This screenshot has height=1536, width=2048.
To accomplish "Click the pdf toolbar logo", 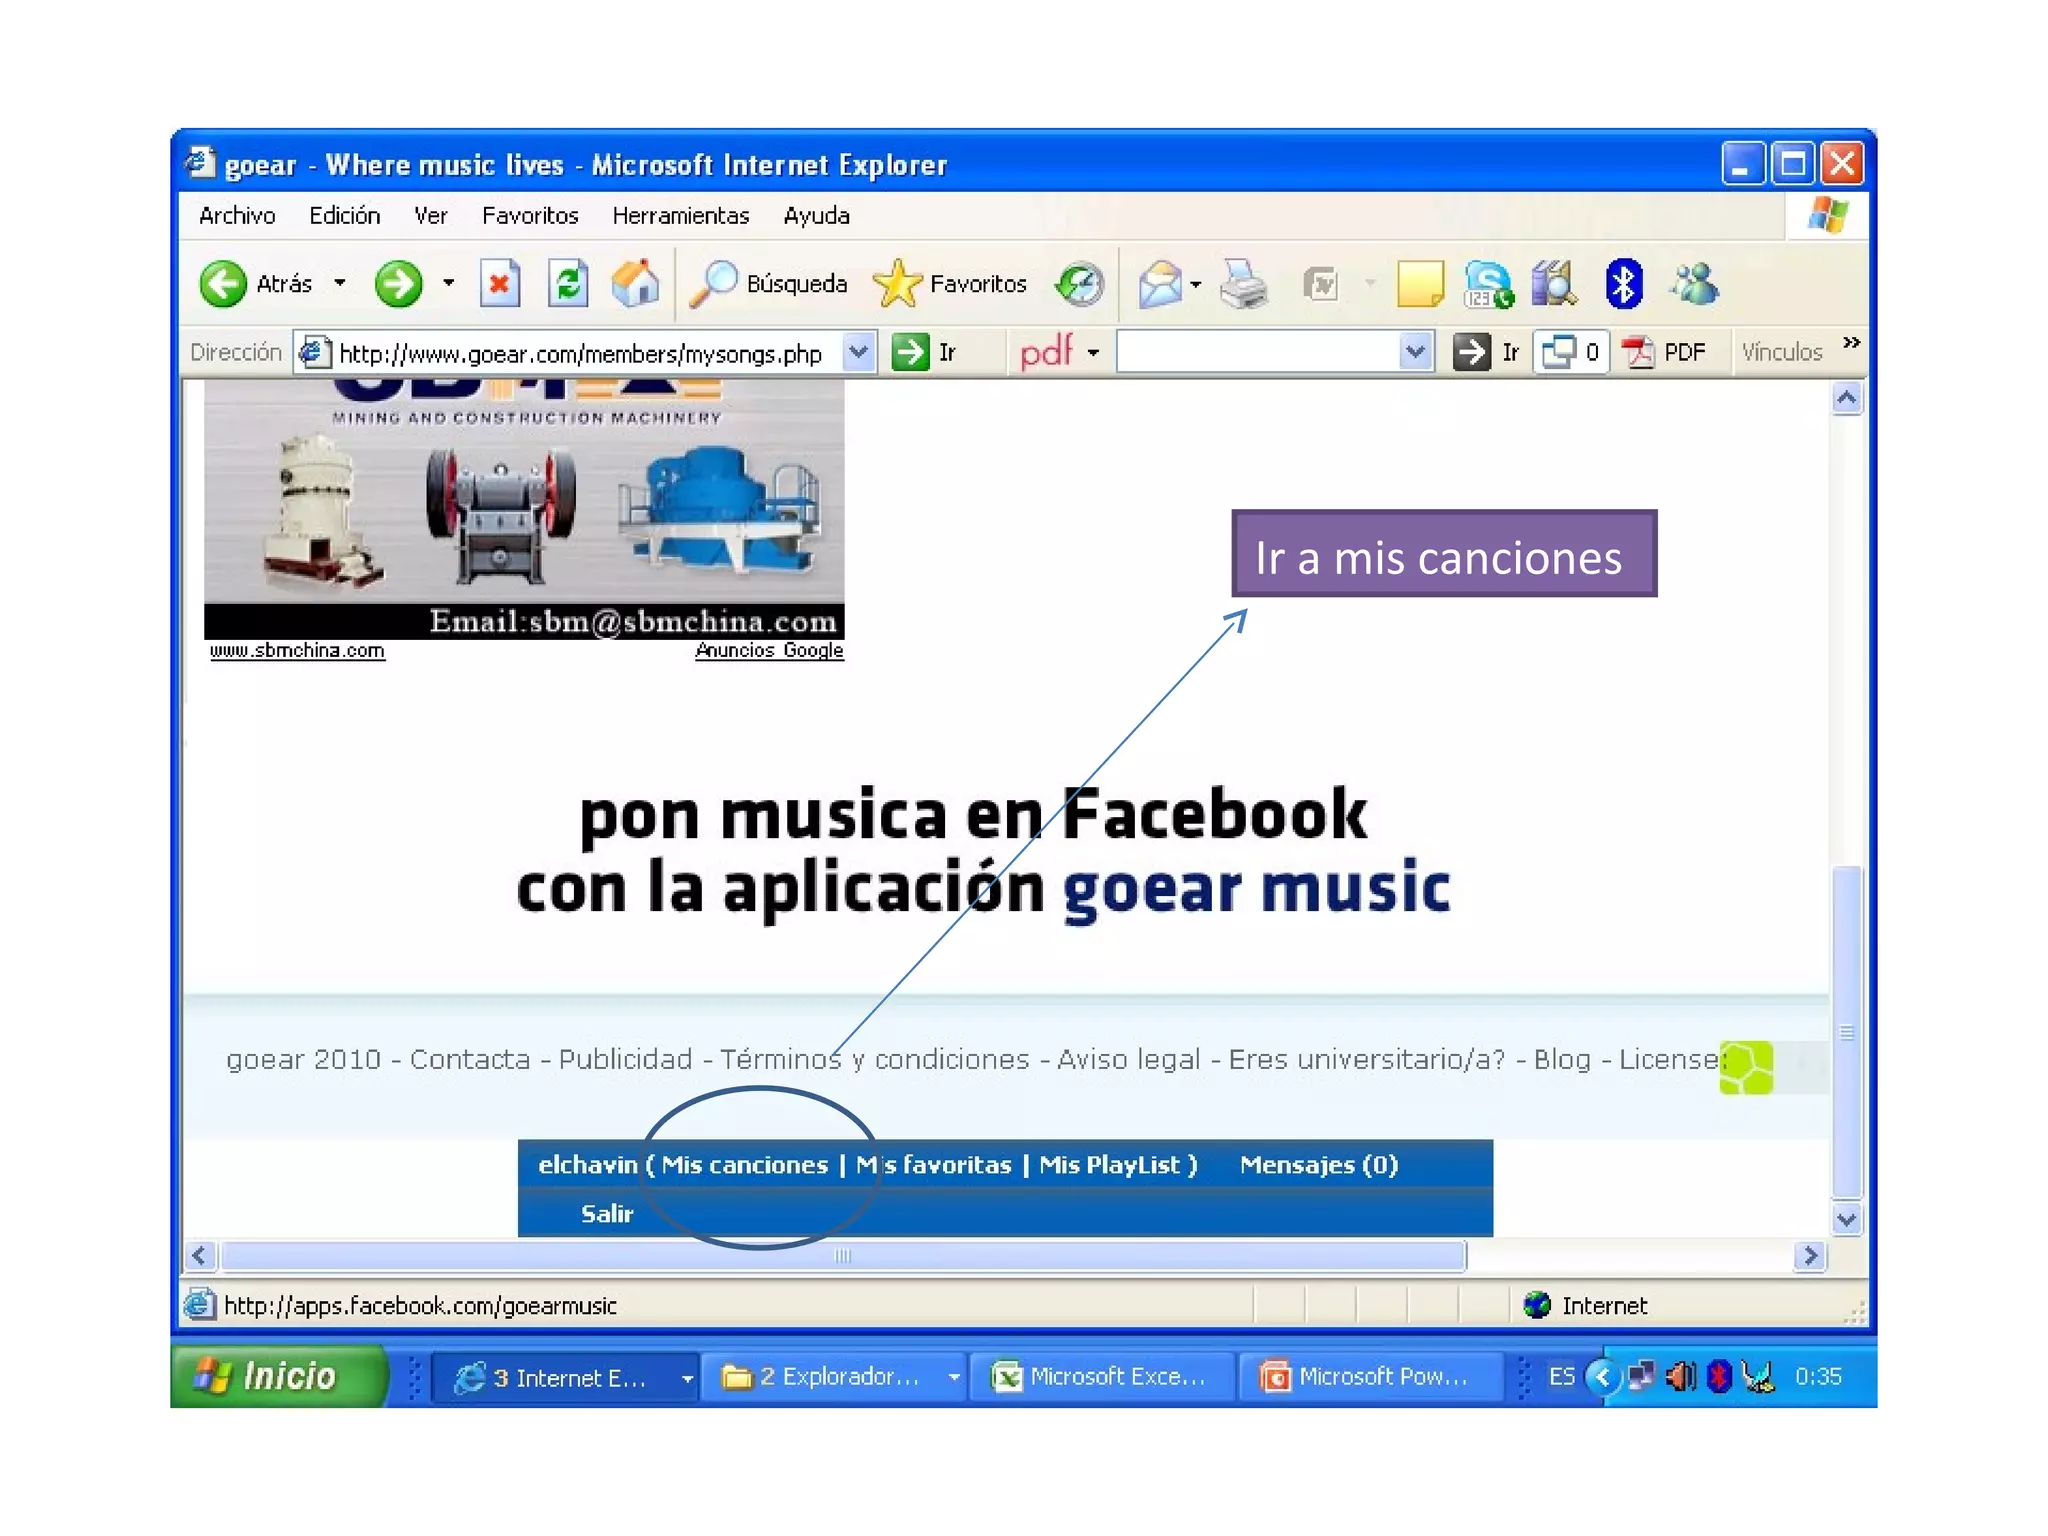I will click(x=1046, y=352).
